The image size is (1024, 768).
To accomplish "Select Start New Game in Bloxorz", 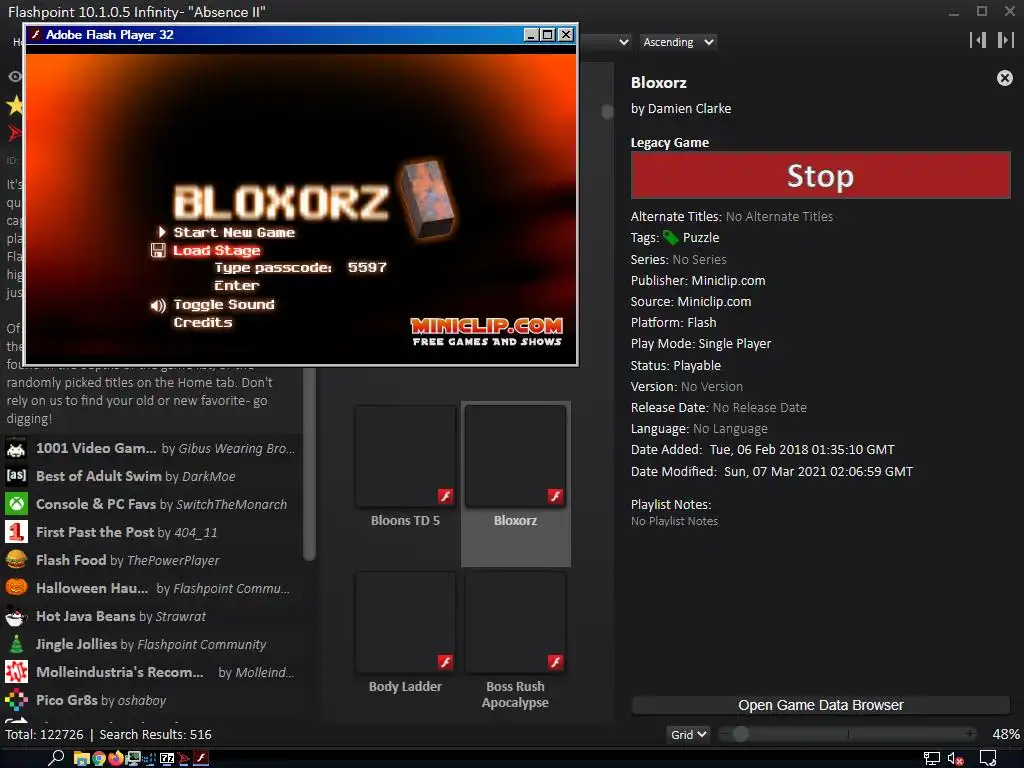I will pos(234,232).
